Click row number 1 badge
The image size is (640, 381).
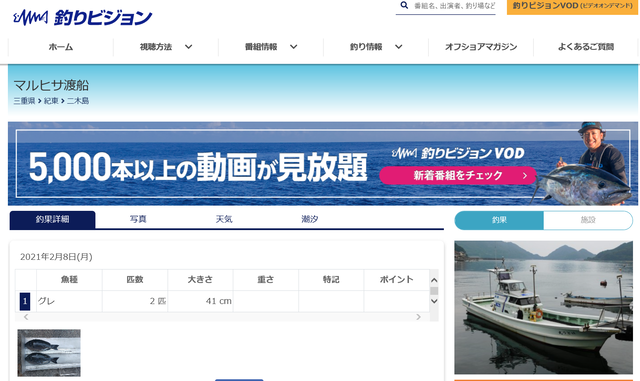[x=25, y=301]
